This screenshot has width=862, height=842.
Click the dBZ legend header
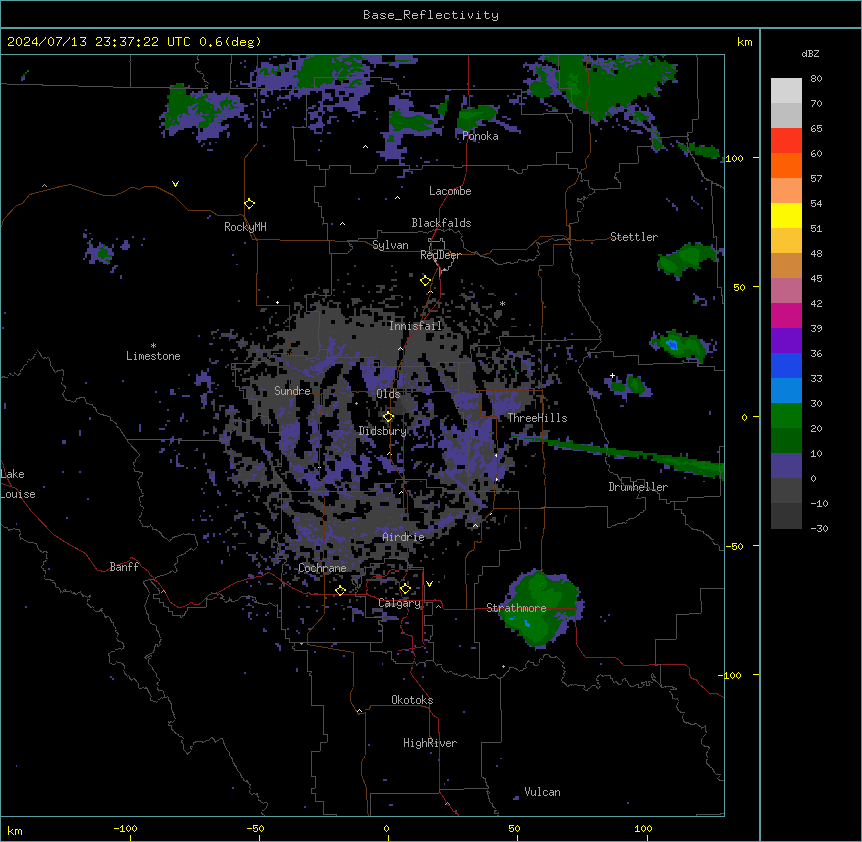click(x=810, y=54)
